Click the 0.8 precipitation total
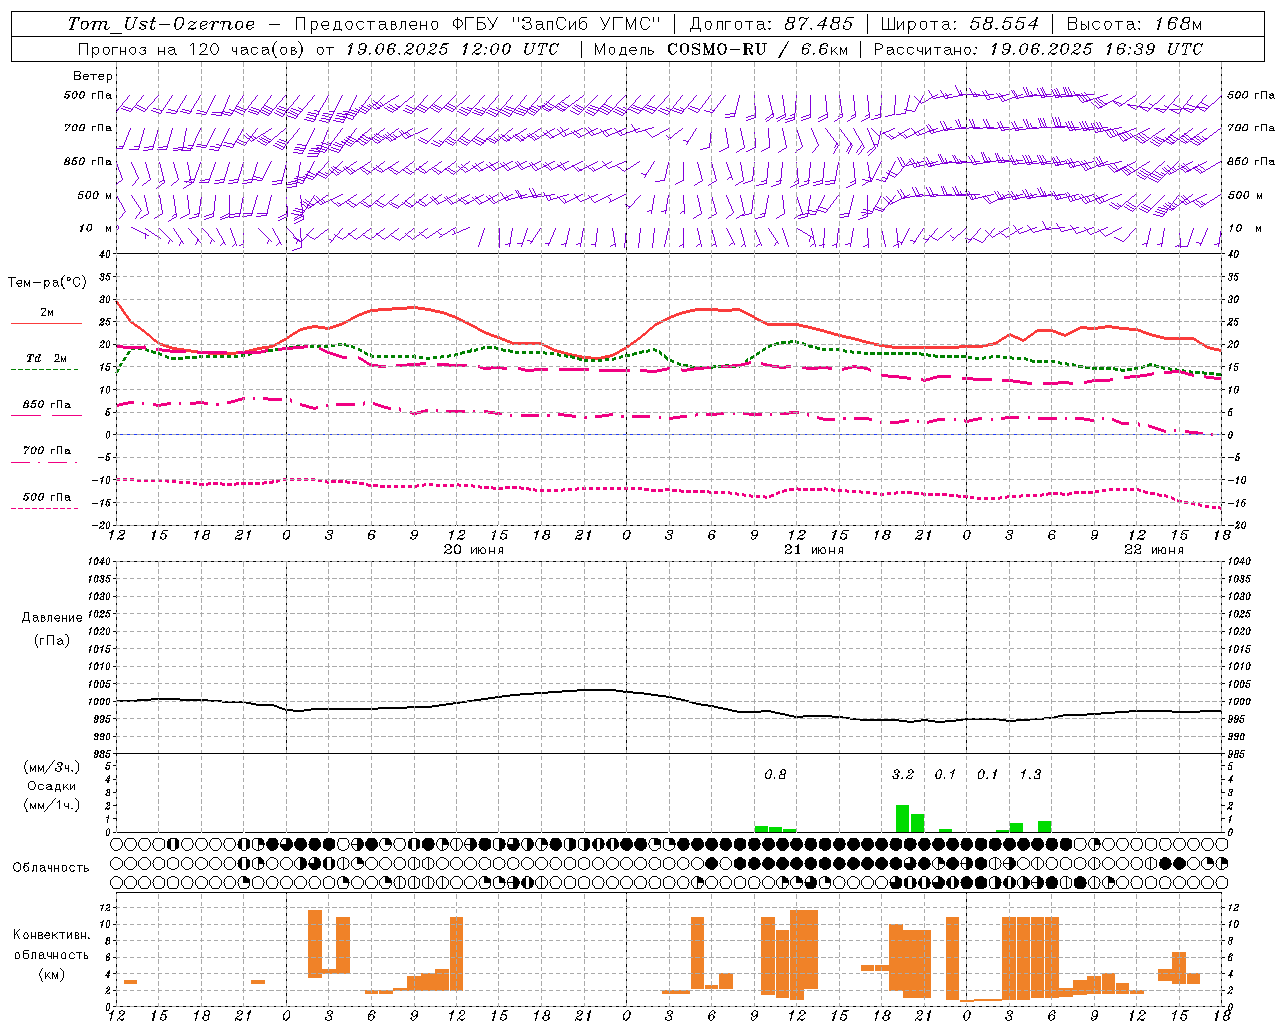Image resolution: width=1280 pixels, height=1024 pixels. click(775, 774)
